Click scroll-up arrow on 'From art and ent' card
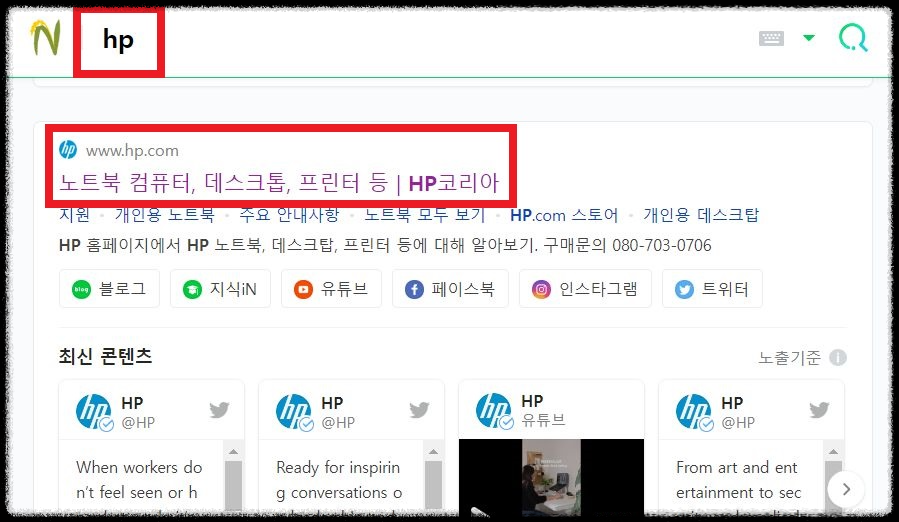The height and width of the screenshot is (522, 899). tap(833, 451)
